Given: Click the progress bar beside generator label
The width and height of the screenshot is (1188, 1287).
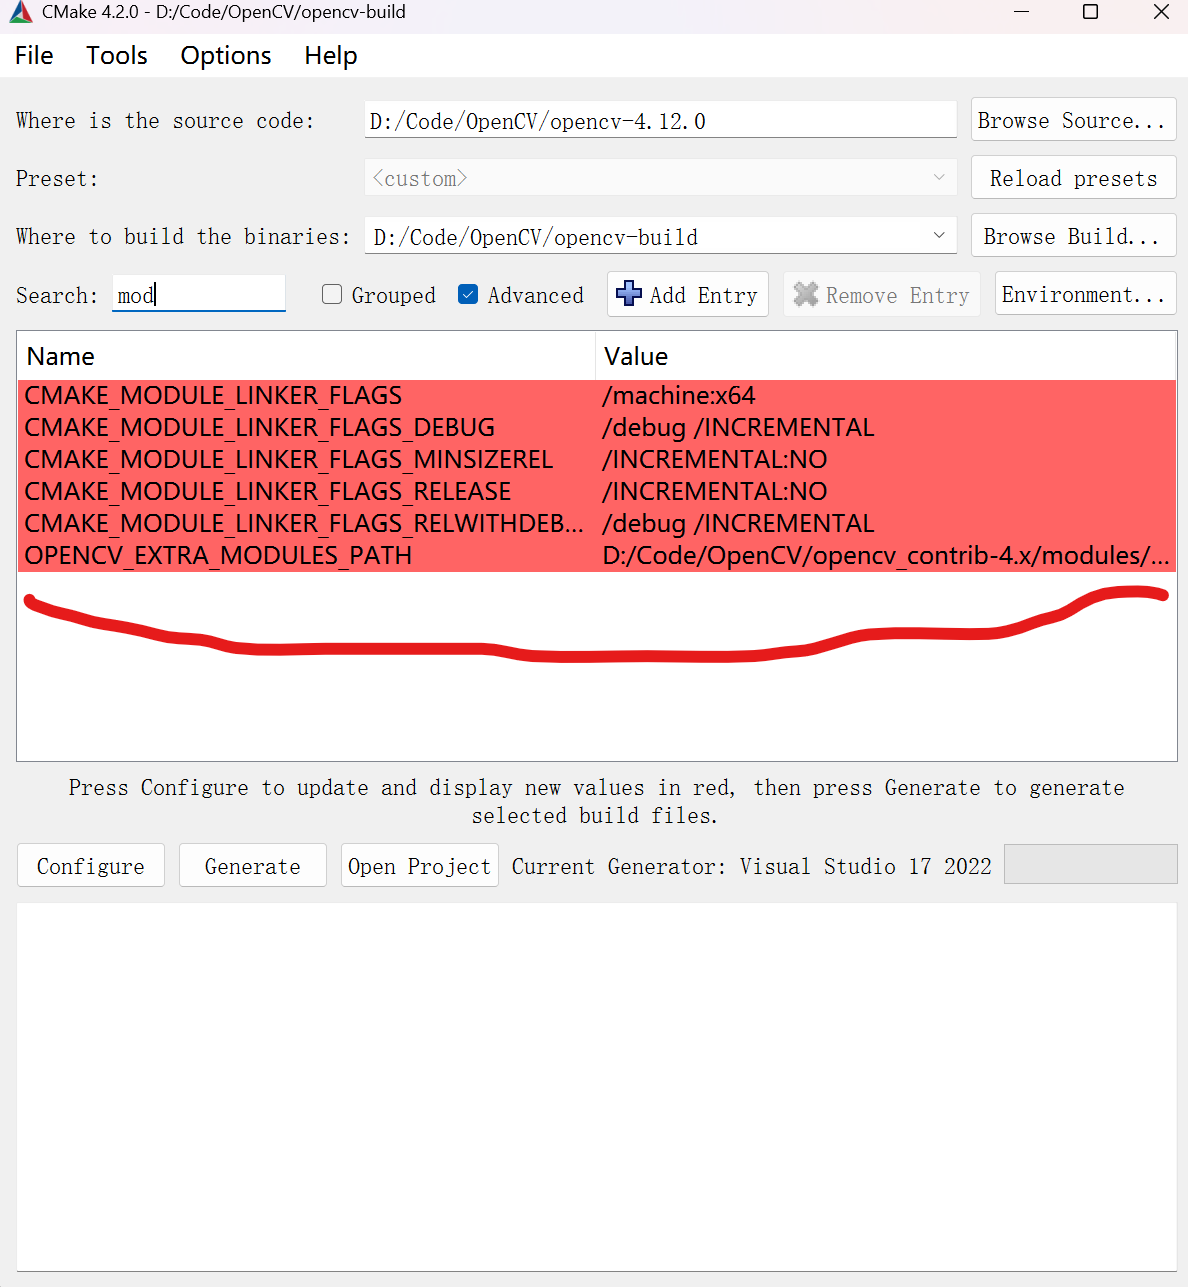Looking at the screenshot, I should click(x=1090, y=864).
